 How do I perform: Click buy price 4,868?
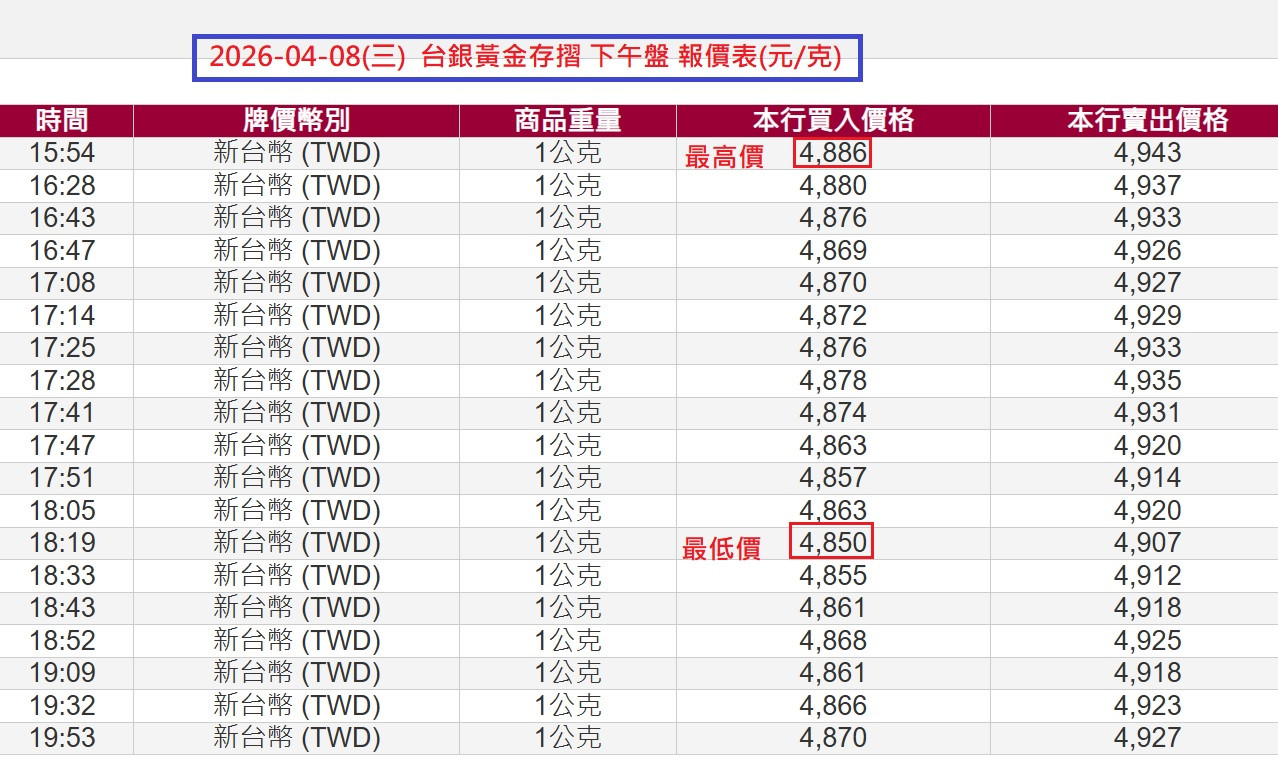833,641
